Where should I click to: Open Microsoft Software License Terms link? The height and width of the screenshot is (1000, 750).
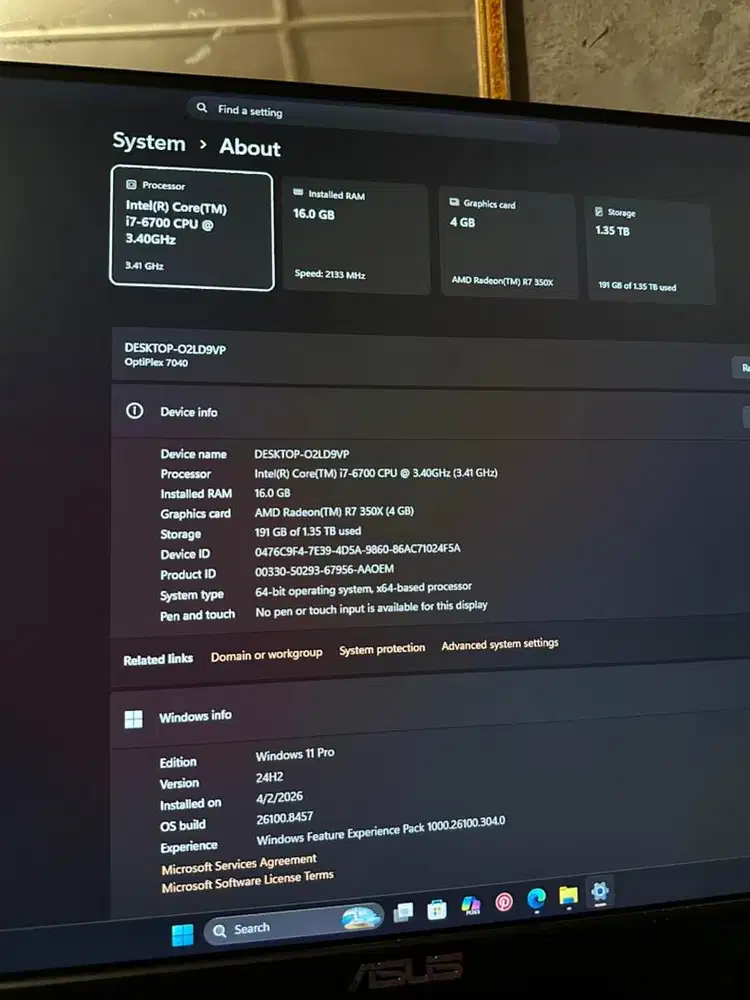pos(247,881)
